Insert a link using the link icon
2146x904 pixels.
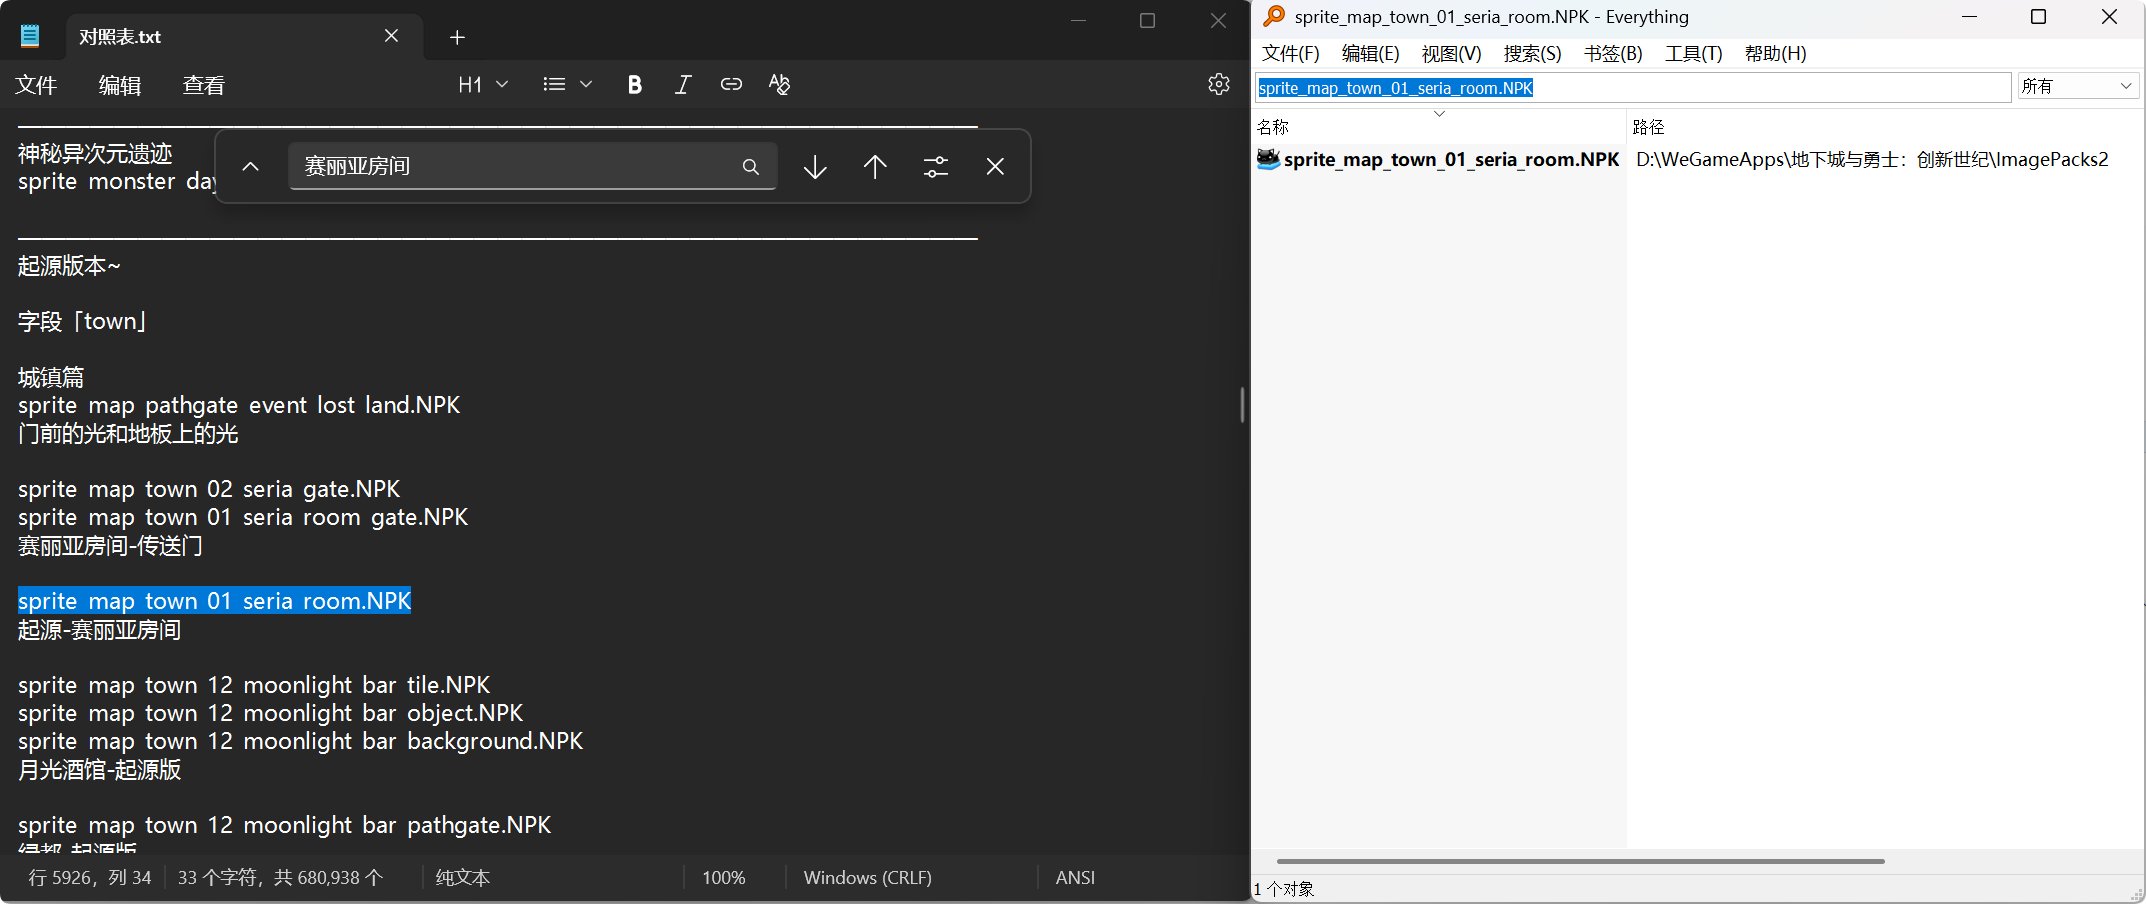pos(731,85)
